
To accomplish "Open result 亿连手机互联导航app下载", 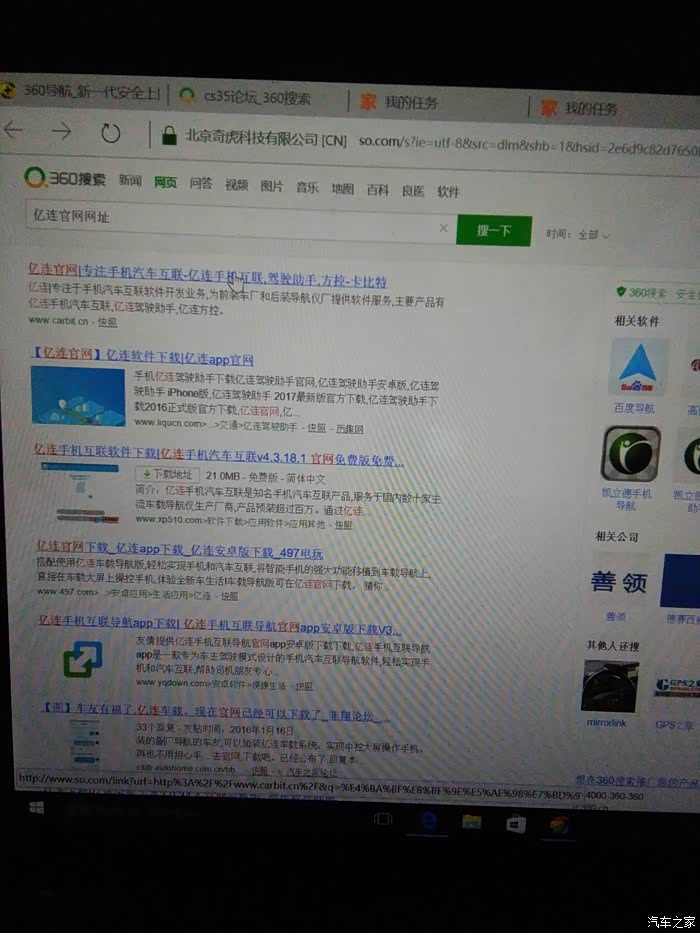I will (x=219, y=624).
